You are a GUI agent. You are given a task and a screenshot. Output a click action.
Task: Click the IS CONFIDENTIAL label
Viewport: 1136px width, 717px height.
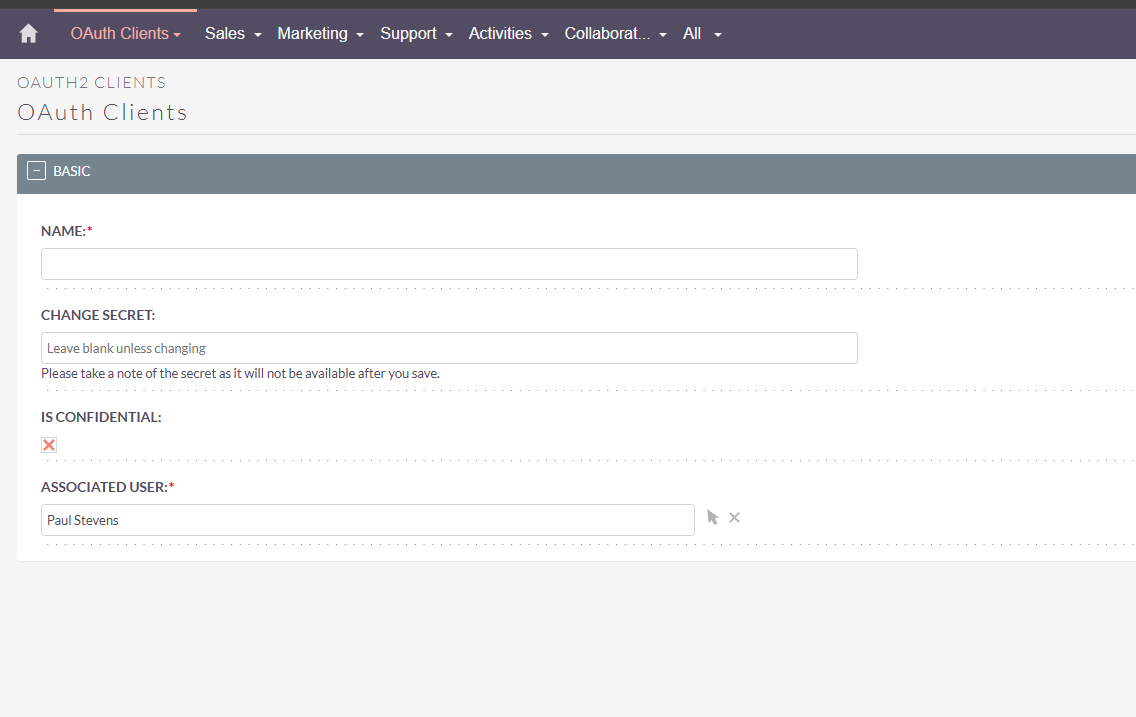click(101, 417)
